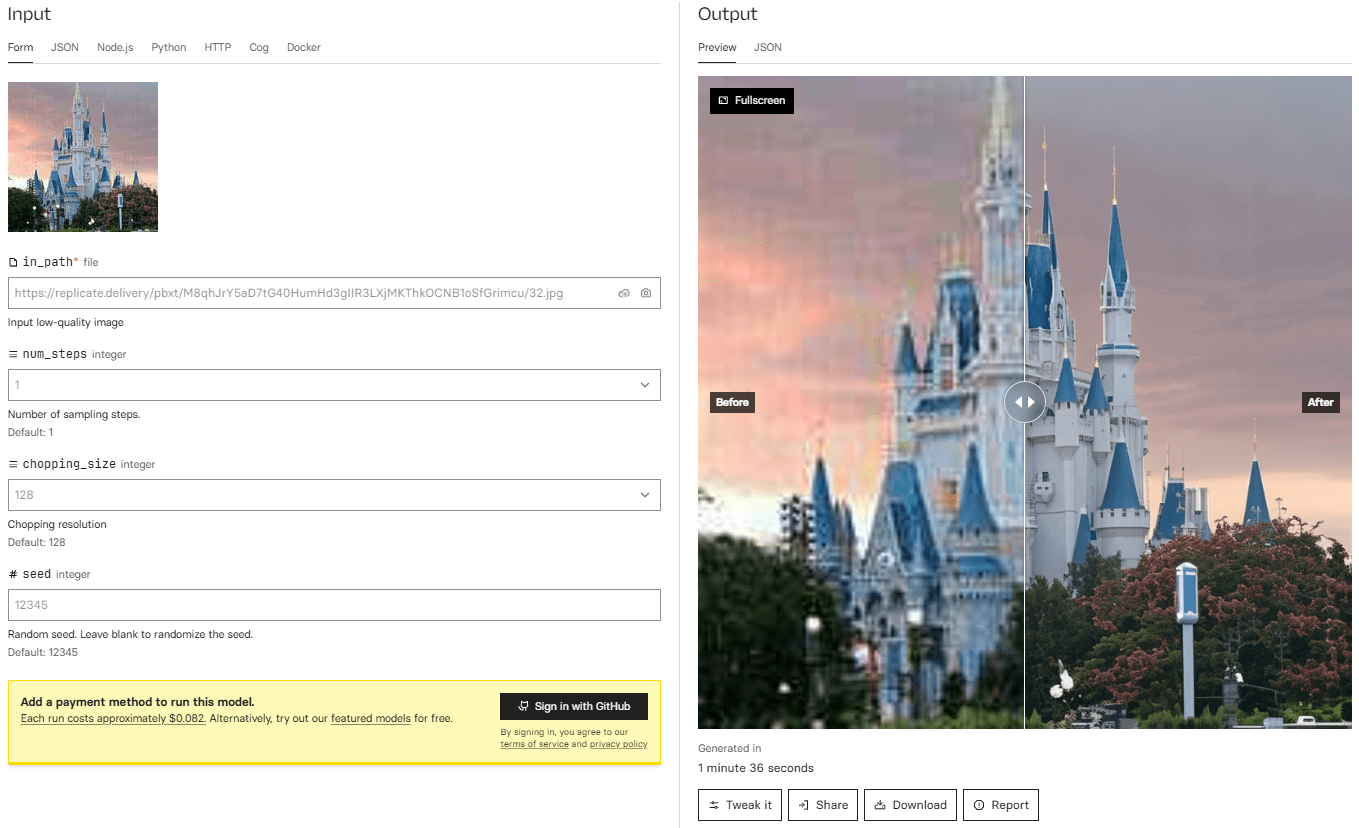Viewport: 1359px width, 828px height.
Task: Click the After label on preview
Action: tap(1320, 402)
